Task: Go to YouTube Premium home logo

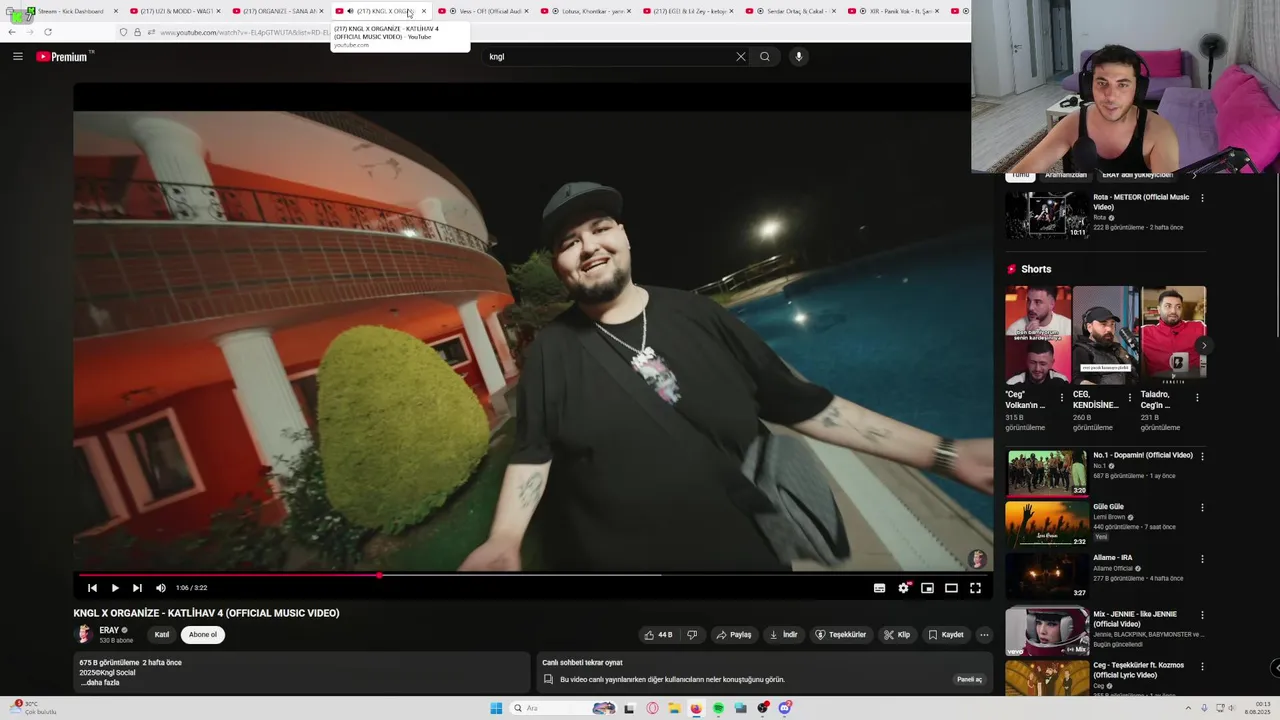Action: pyautogui.click(x=63, y=56)
